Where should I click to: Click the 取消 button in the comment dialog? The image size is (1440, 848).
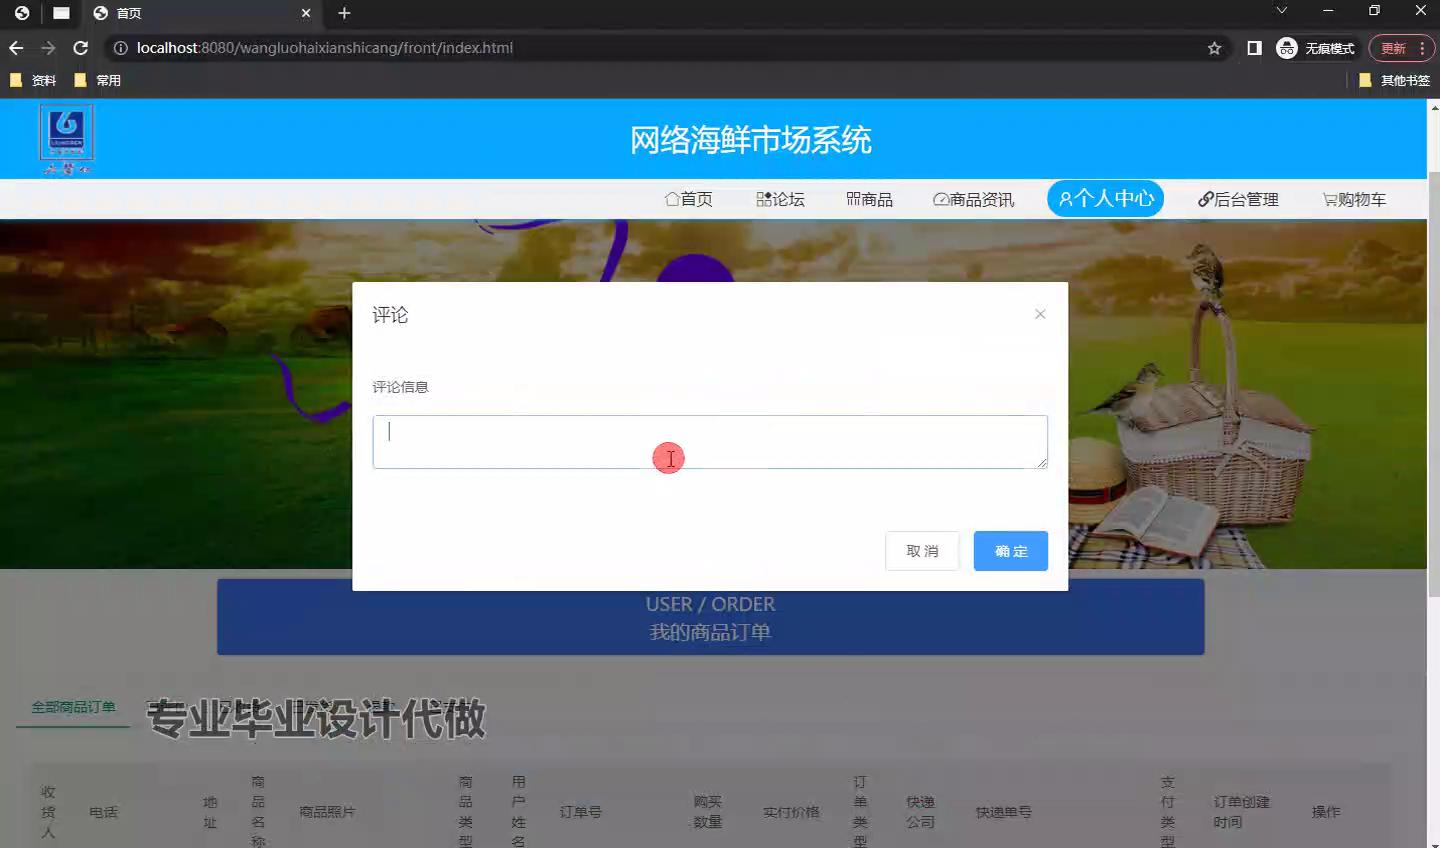[922, 551]
